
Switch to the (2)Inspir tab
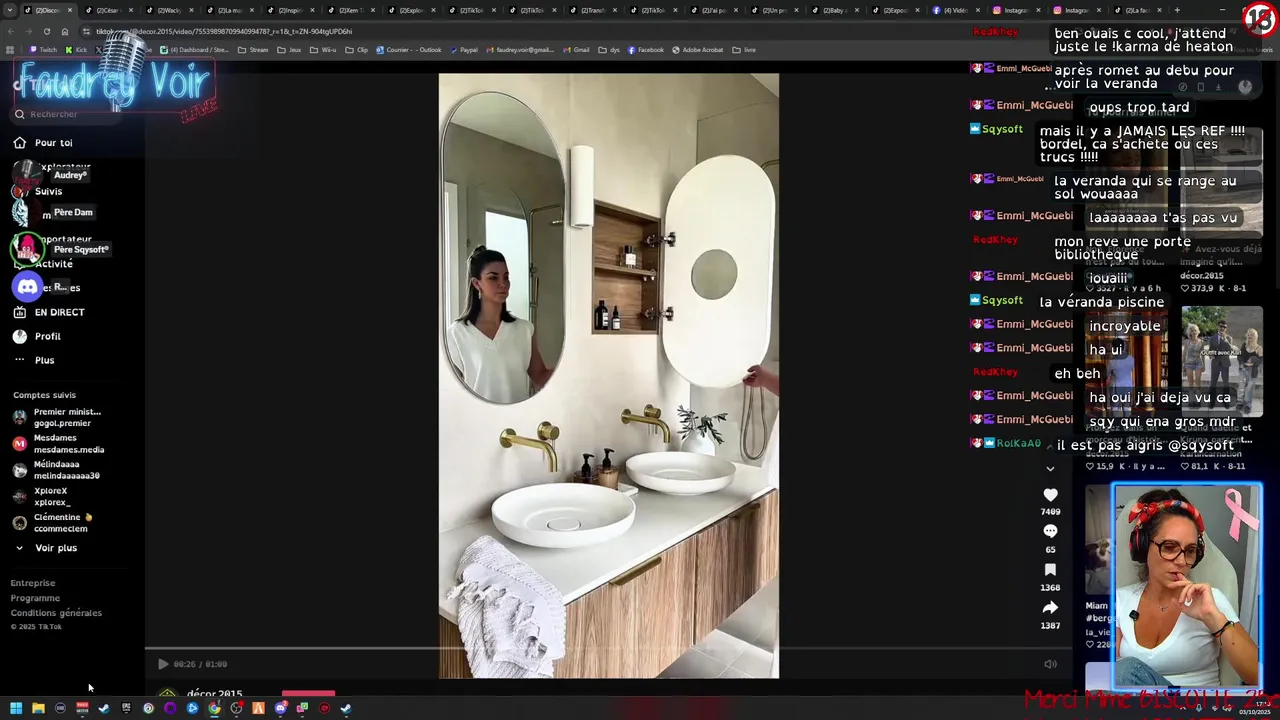pos(290,10)
